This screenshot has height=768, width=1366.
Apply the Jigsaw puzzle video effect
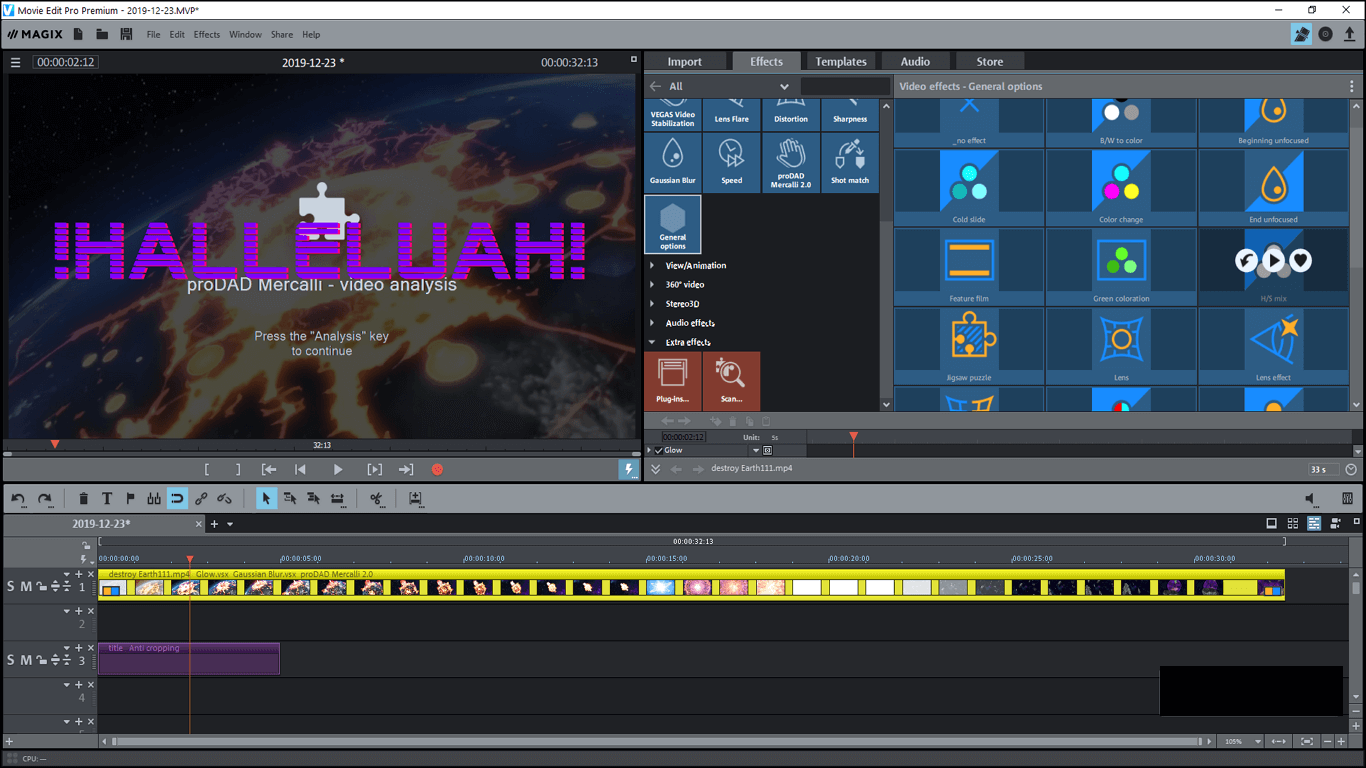(969, 345)
